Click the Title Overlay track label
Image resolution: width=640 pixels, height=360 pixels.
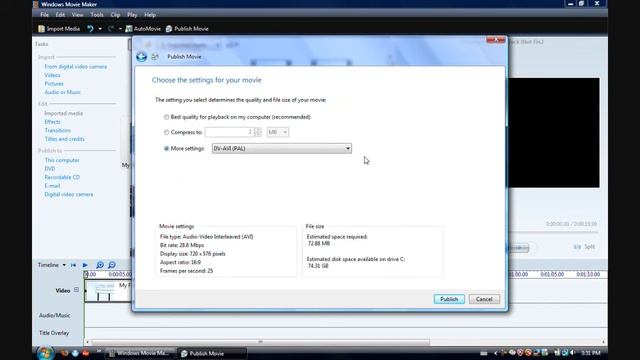[x=54, y=333]
